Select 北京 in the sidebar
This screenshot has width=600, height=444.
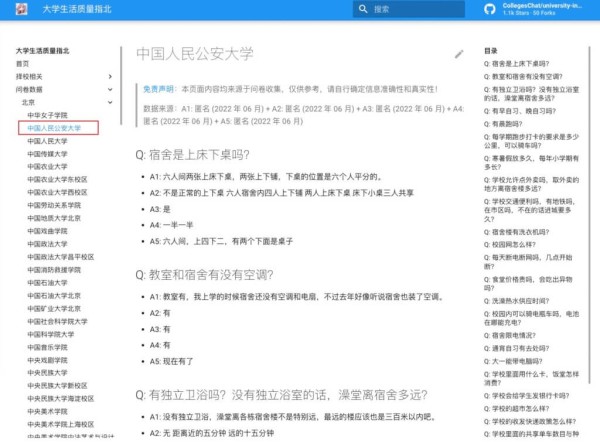28,102
